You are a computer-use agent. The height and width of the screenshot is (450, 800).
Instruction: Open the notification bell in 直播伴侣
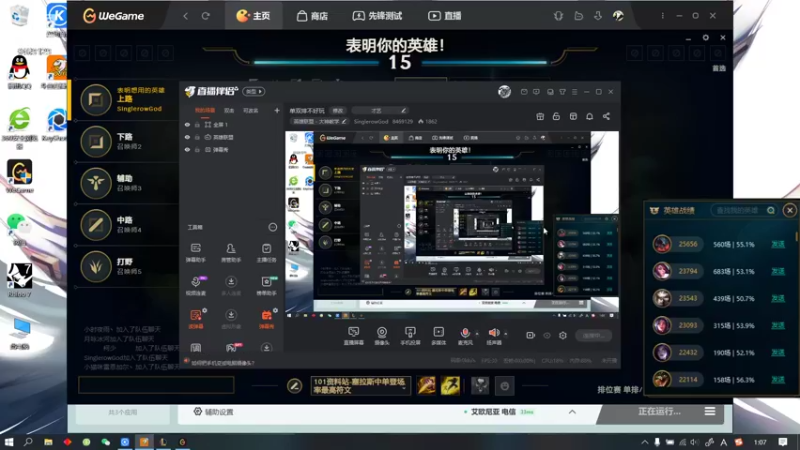click(x=589, y=116)
